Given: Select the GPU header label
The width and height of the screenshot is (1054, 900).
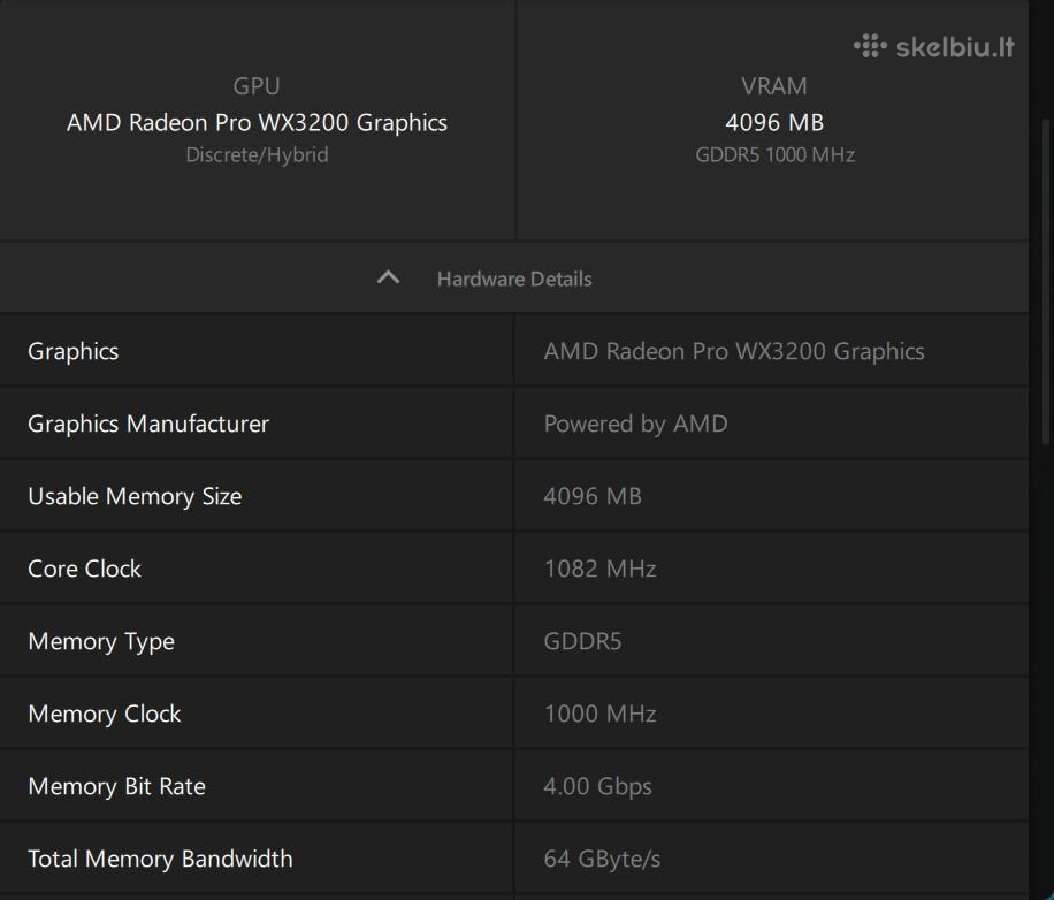Looking at the screenshot, I should 257,86.
